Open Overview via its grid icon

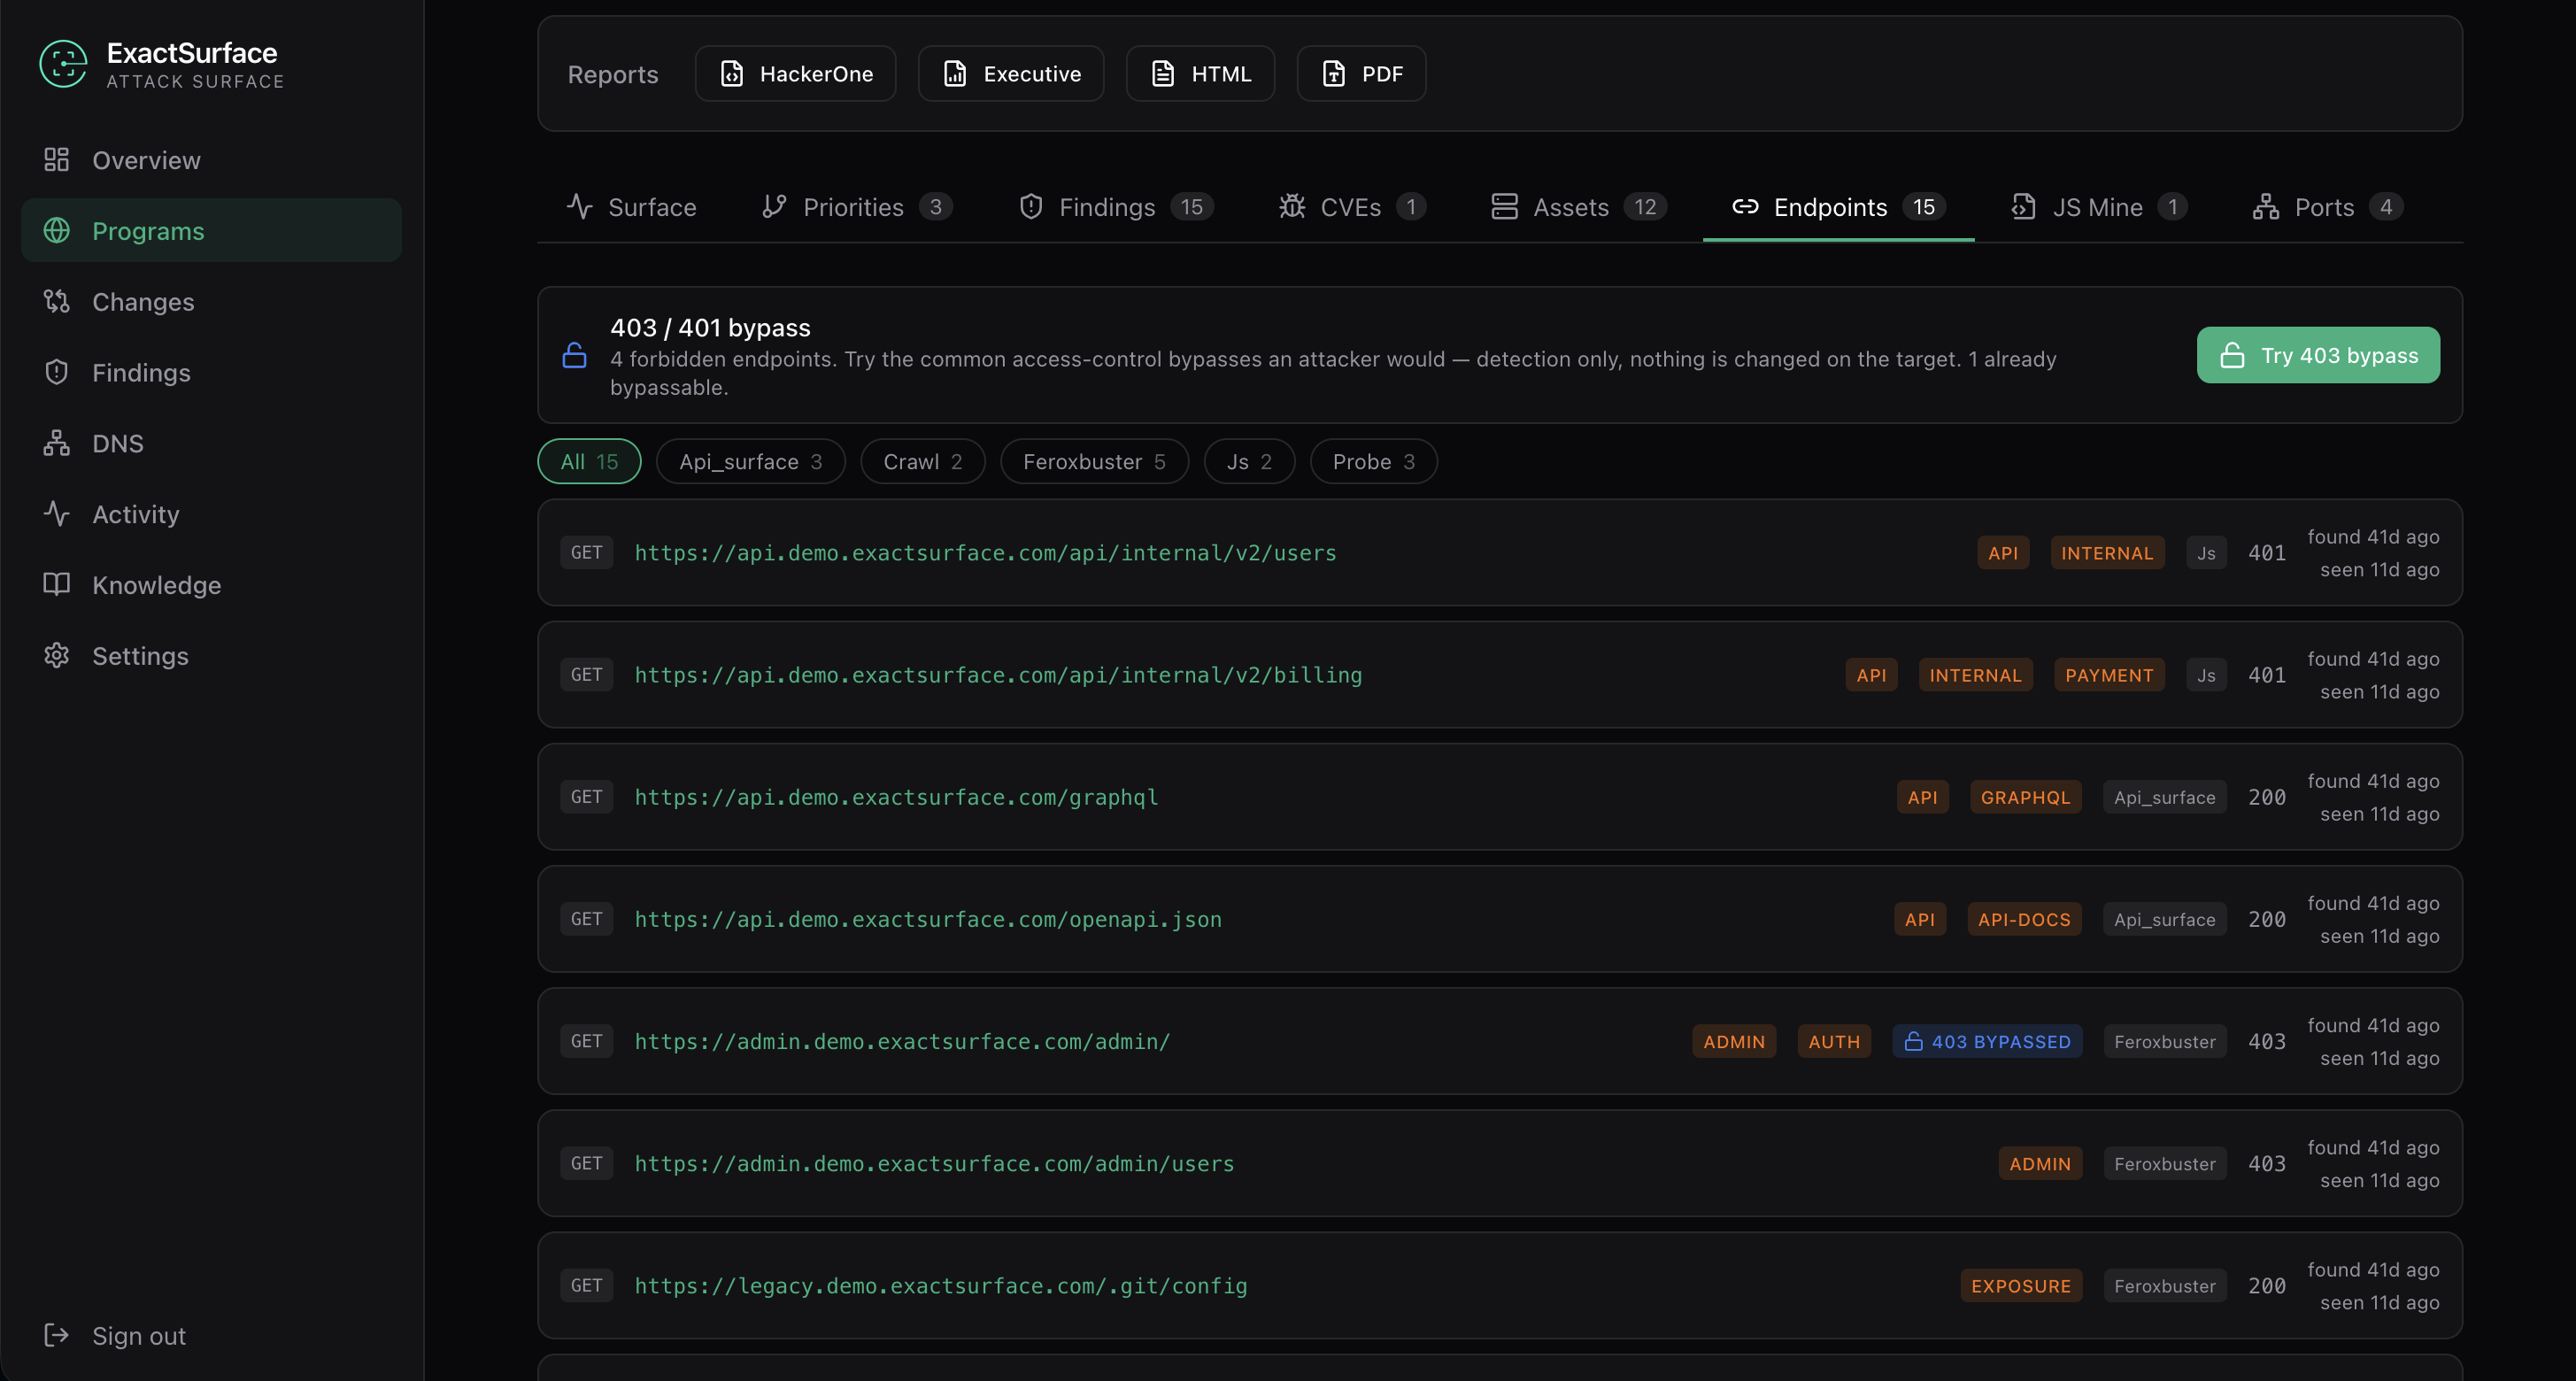pos(57,160)
